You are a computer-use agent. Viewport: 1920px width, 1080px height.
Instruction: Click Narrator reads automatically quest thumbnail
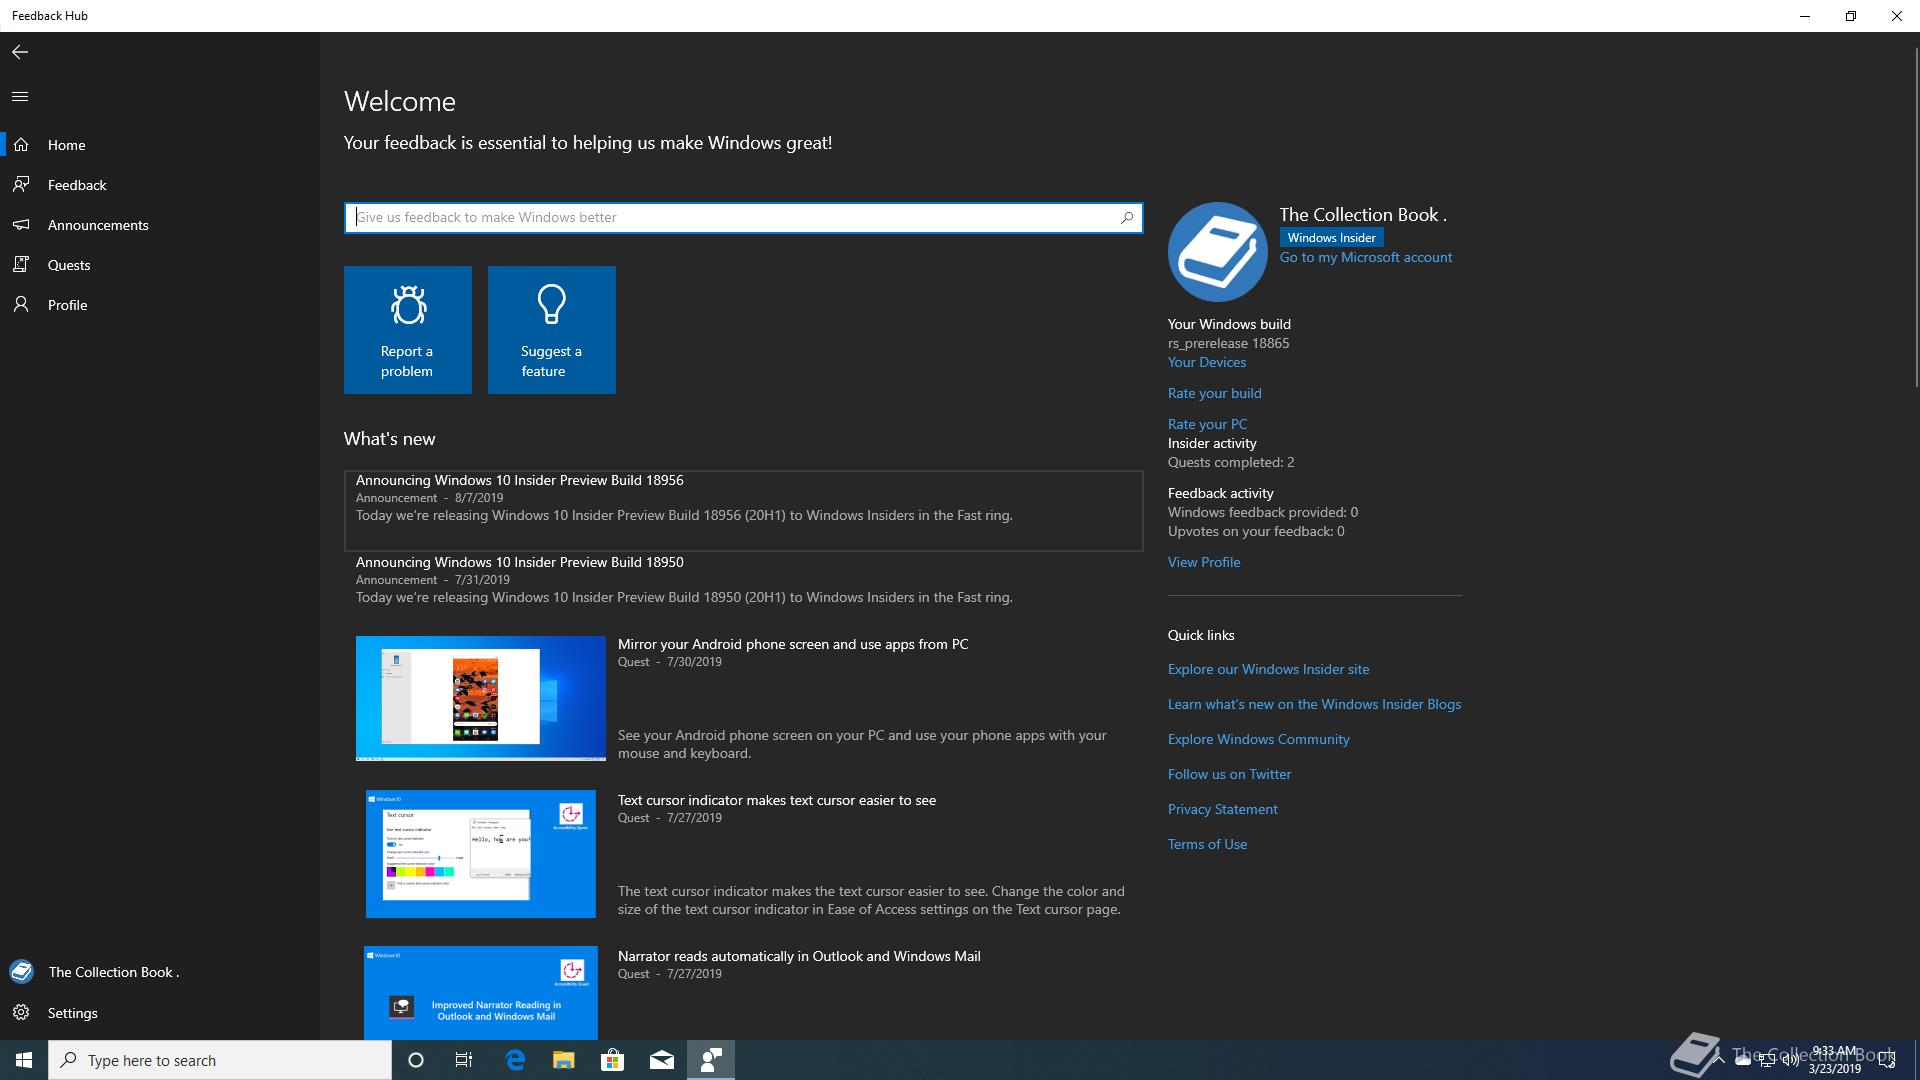tap(481, 993)
